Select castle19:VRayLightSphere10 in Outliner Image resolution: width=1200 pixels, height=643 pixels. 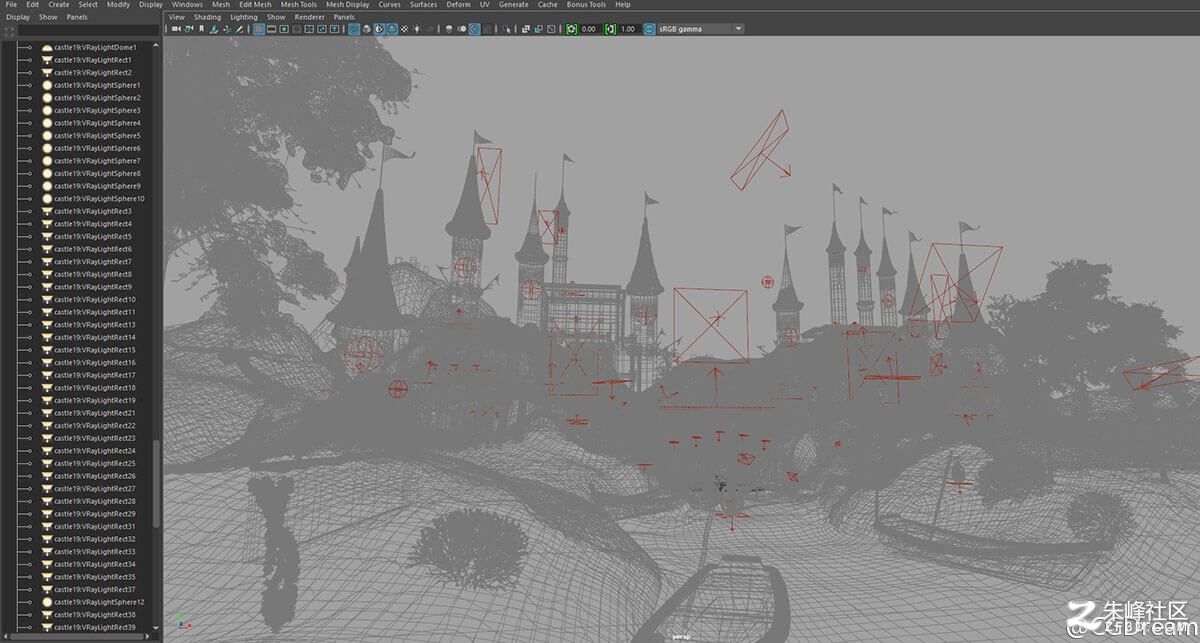click(x=99, y=198)
